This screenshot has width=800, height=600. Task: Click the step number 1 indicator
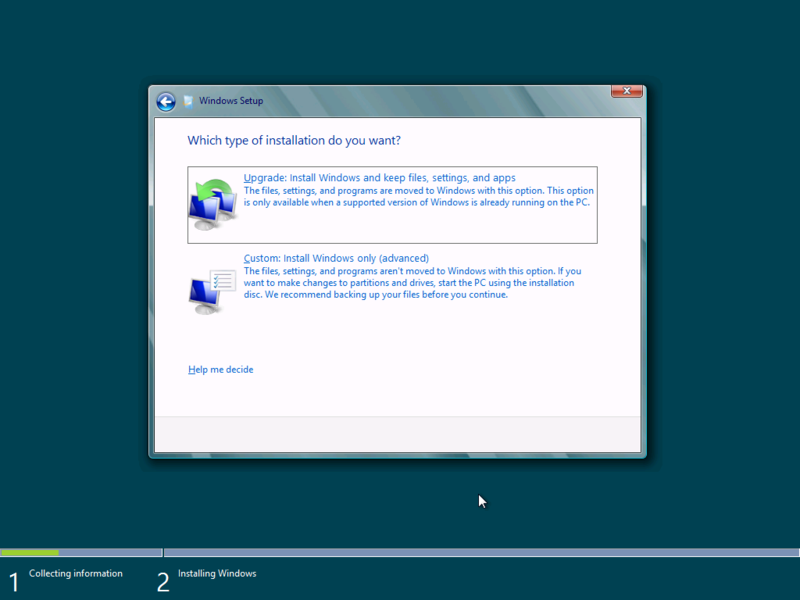click(12, 580)
